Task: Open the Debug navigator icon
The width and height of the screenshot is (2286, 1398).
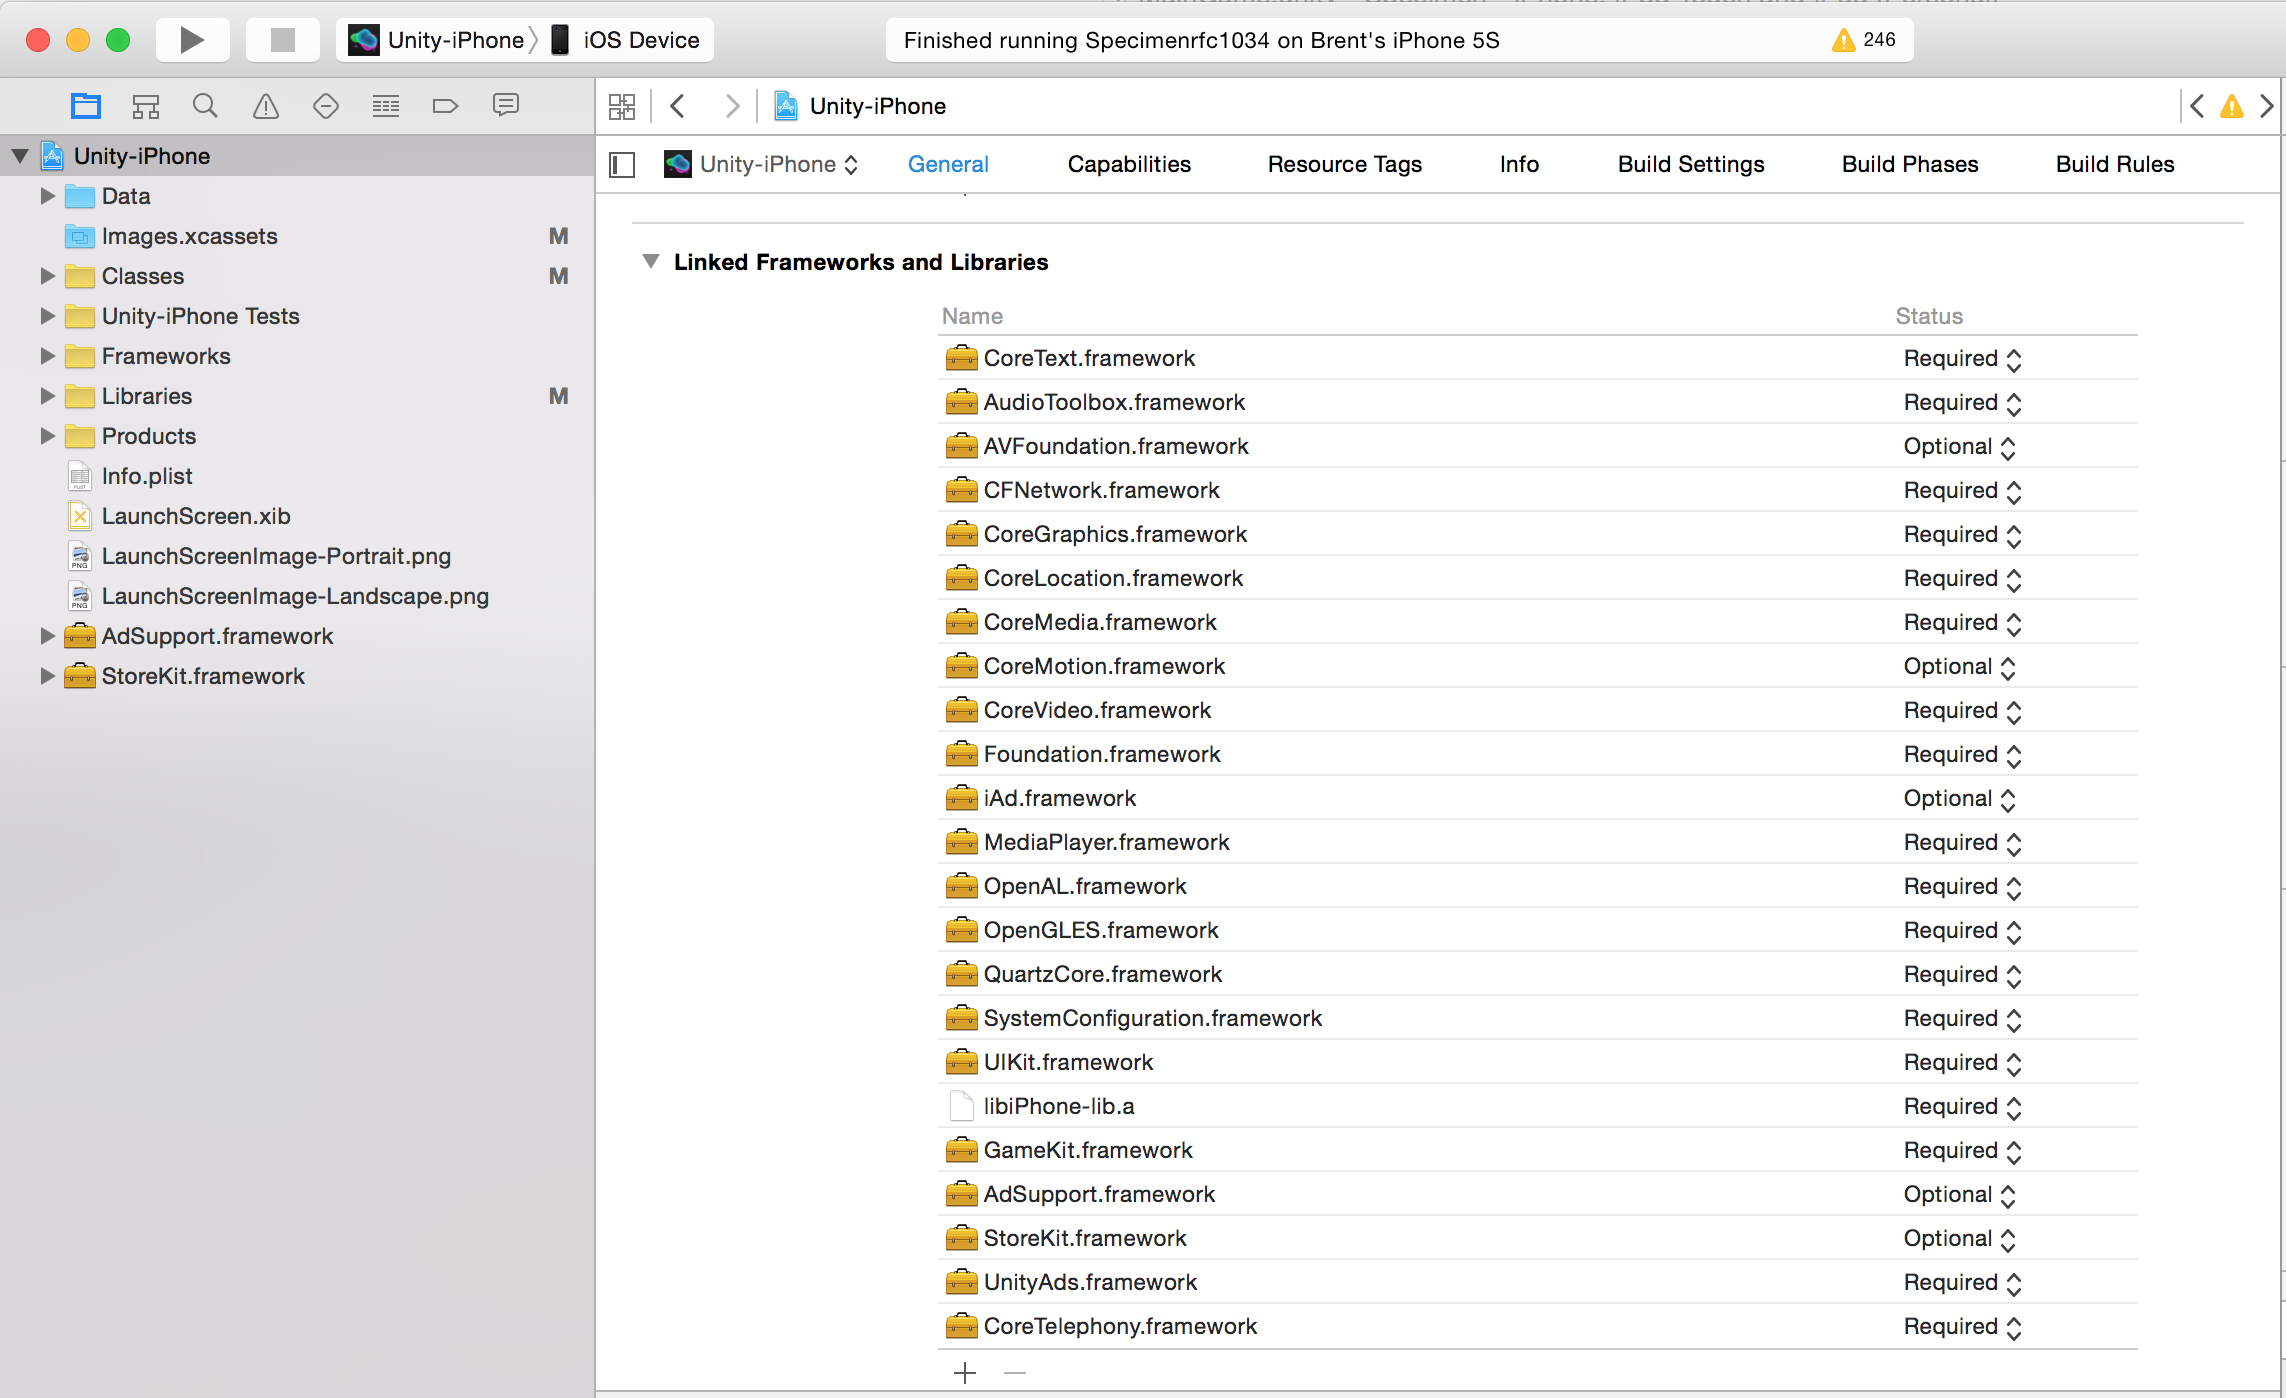Action: click(x=386, y=106)
